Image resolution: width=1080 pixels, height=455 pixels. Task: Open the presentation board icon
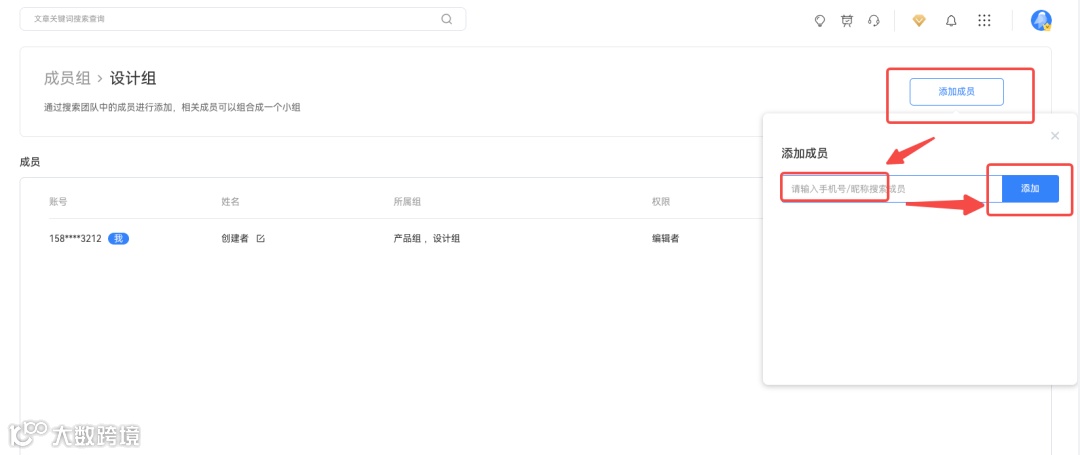(847, 21)
